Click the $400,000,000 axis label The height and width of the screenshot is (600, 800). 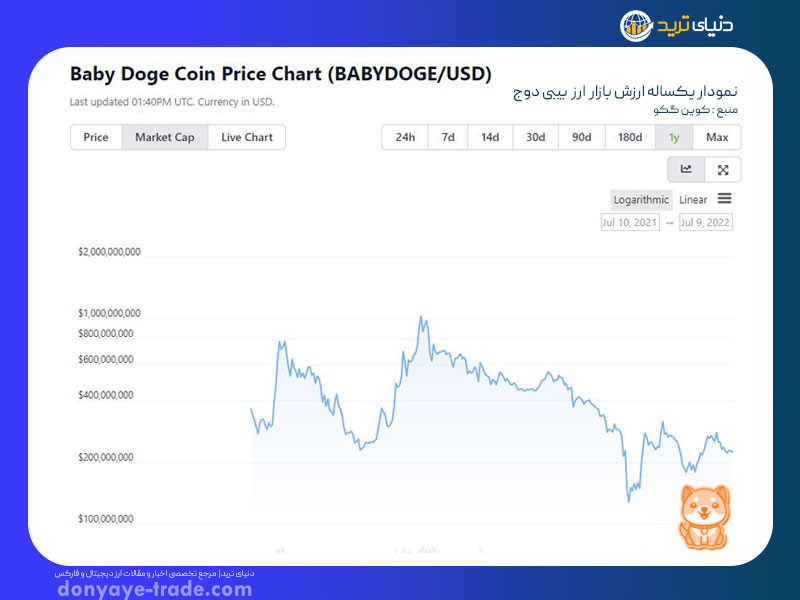tap(106, 395)
